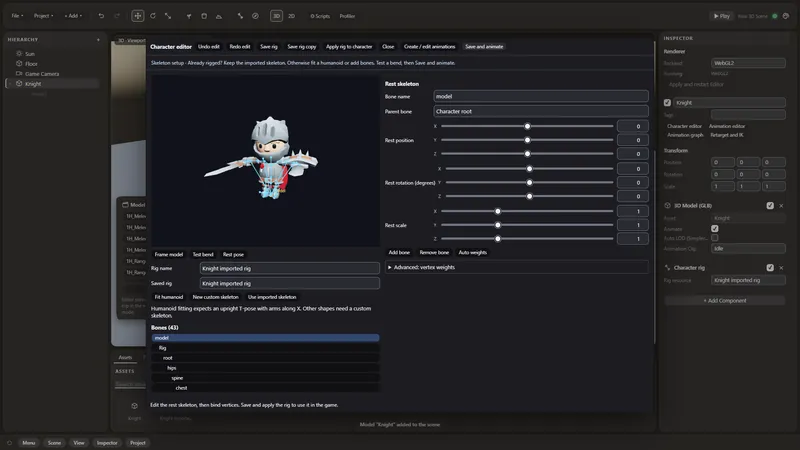Open the File dropdown menu

[x=17, y=16]
